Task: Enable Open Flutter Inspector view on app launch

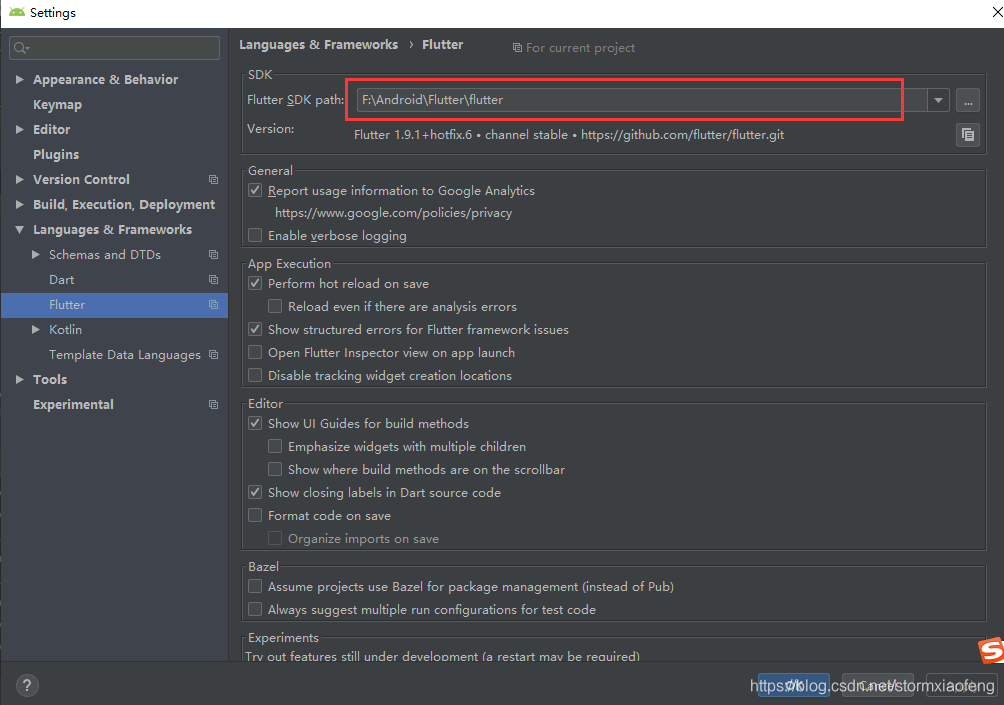Action: [x=255, y=352]
